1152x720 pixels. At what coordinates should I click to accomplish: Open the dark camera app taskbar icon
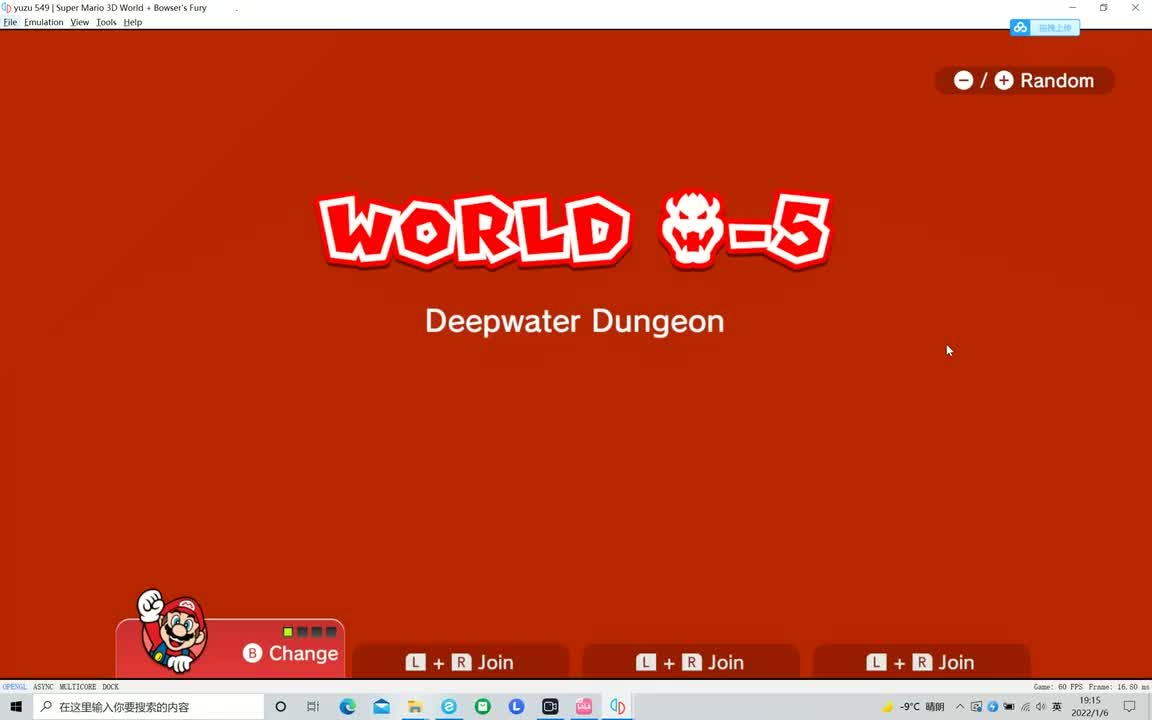550,707
